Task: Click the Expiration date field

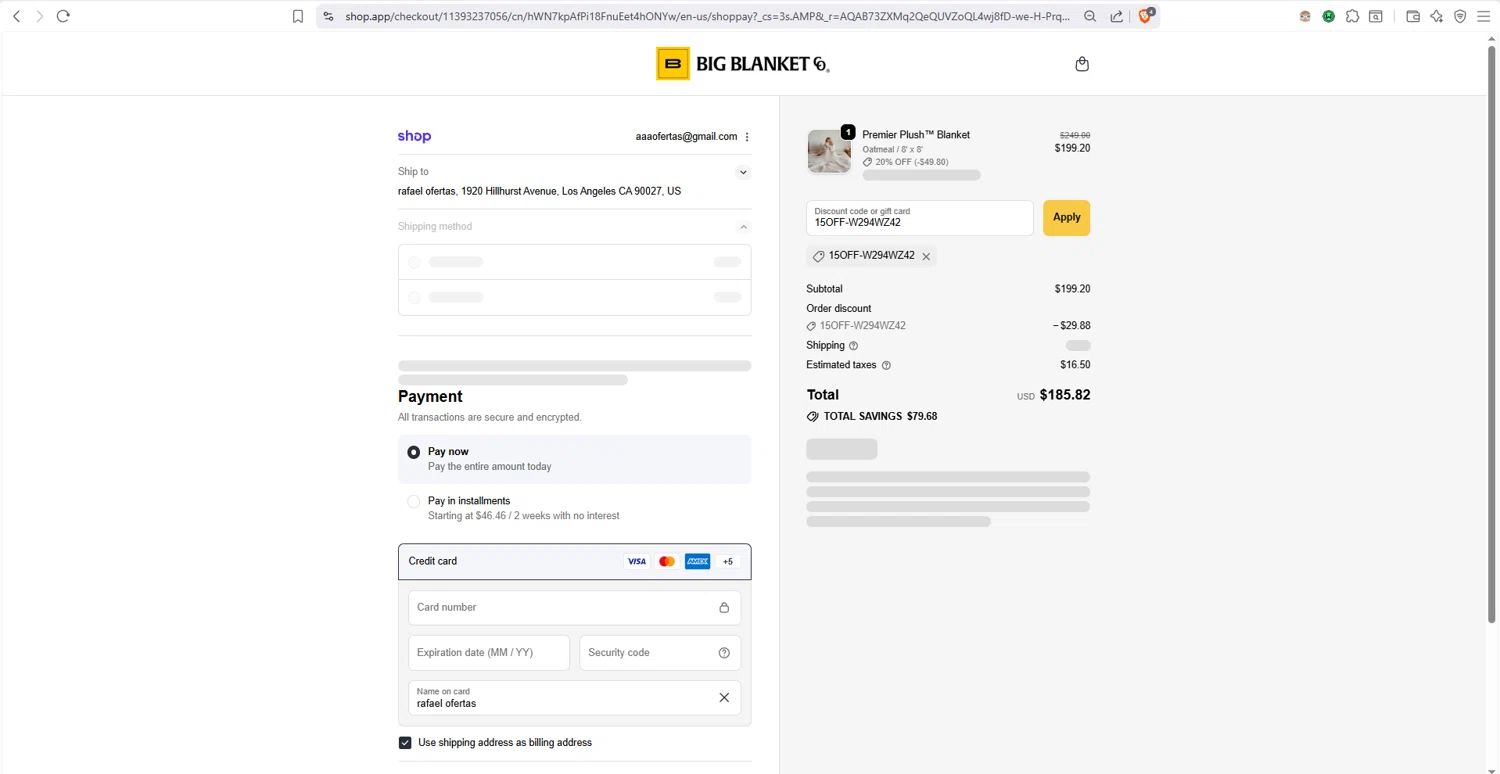Action: pos(489,653)
